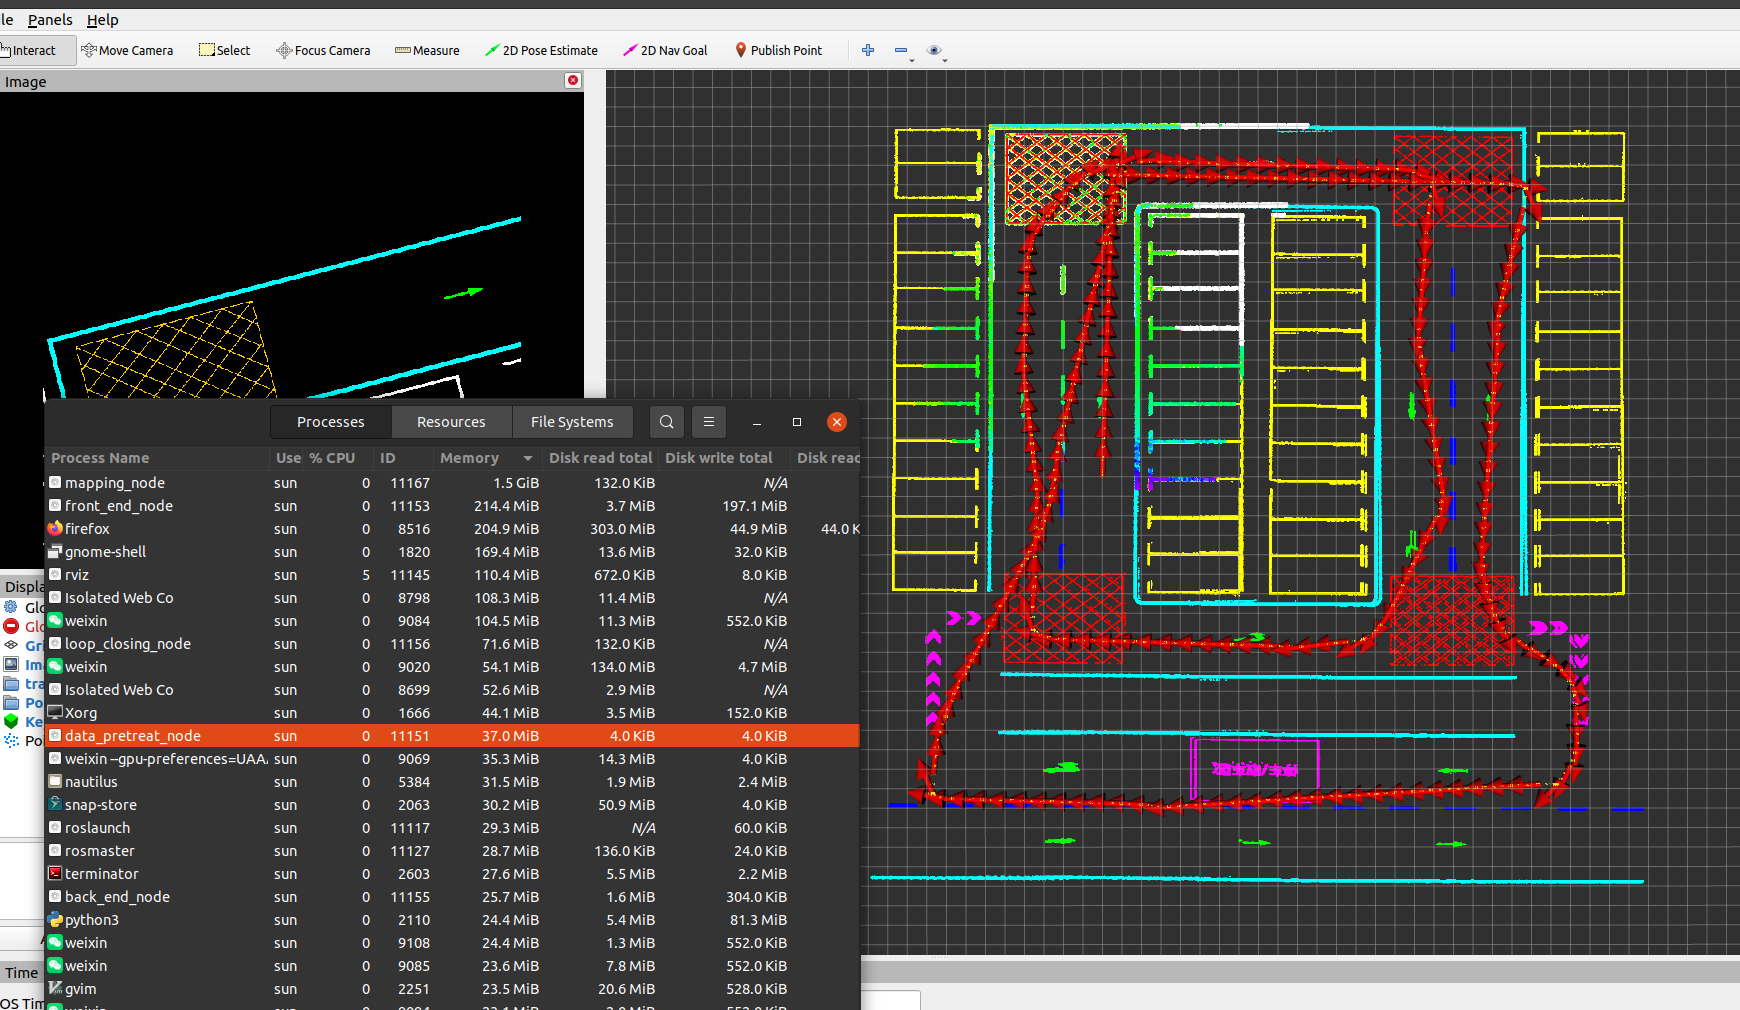
Task: Select the rviz process row
Action: coord(452,575)
